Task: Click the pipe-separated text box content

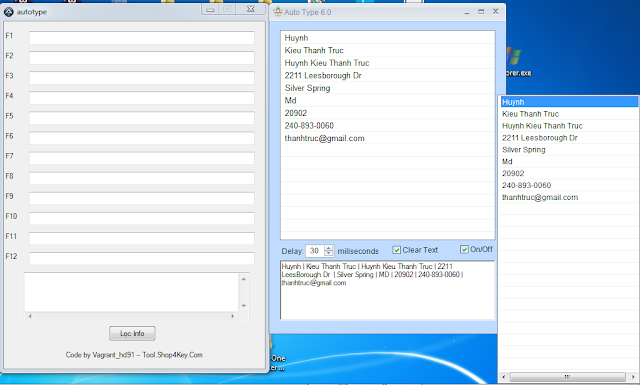Action: coord(387,290)
